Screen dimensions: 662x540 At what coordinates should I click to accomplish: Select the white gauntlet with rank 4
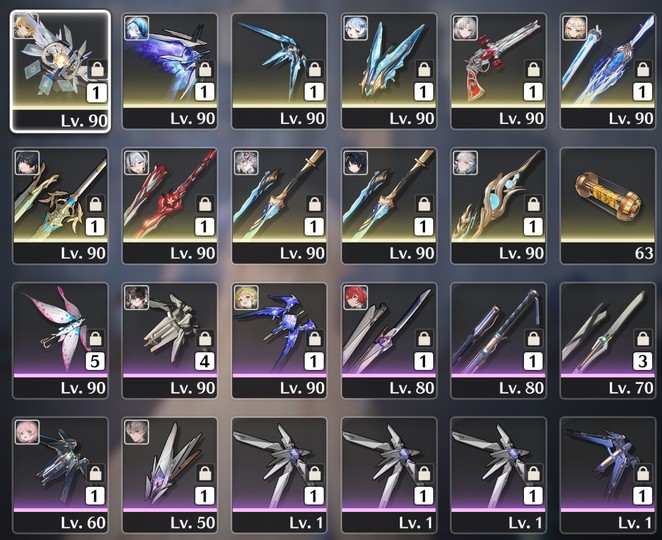coord(170,340)
